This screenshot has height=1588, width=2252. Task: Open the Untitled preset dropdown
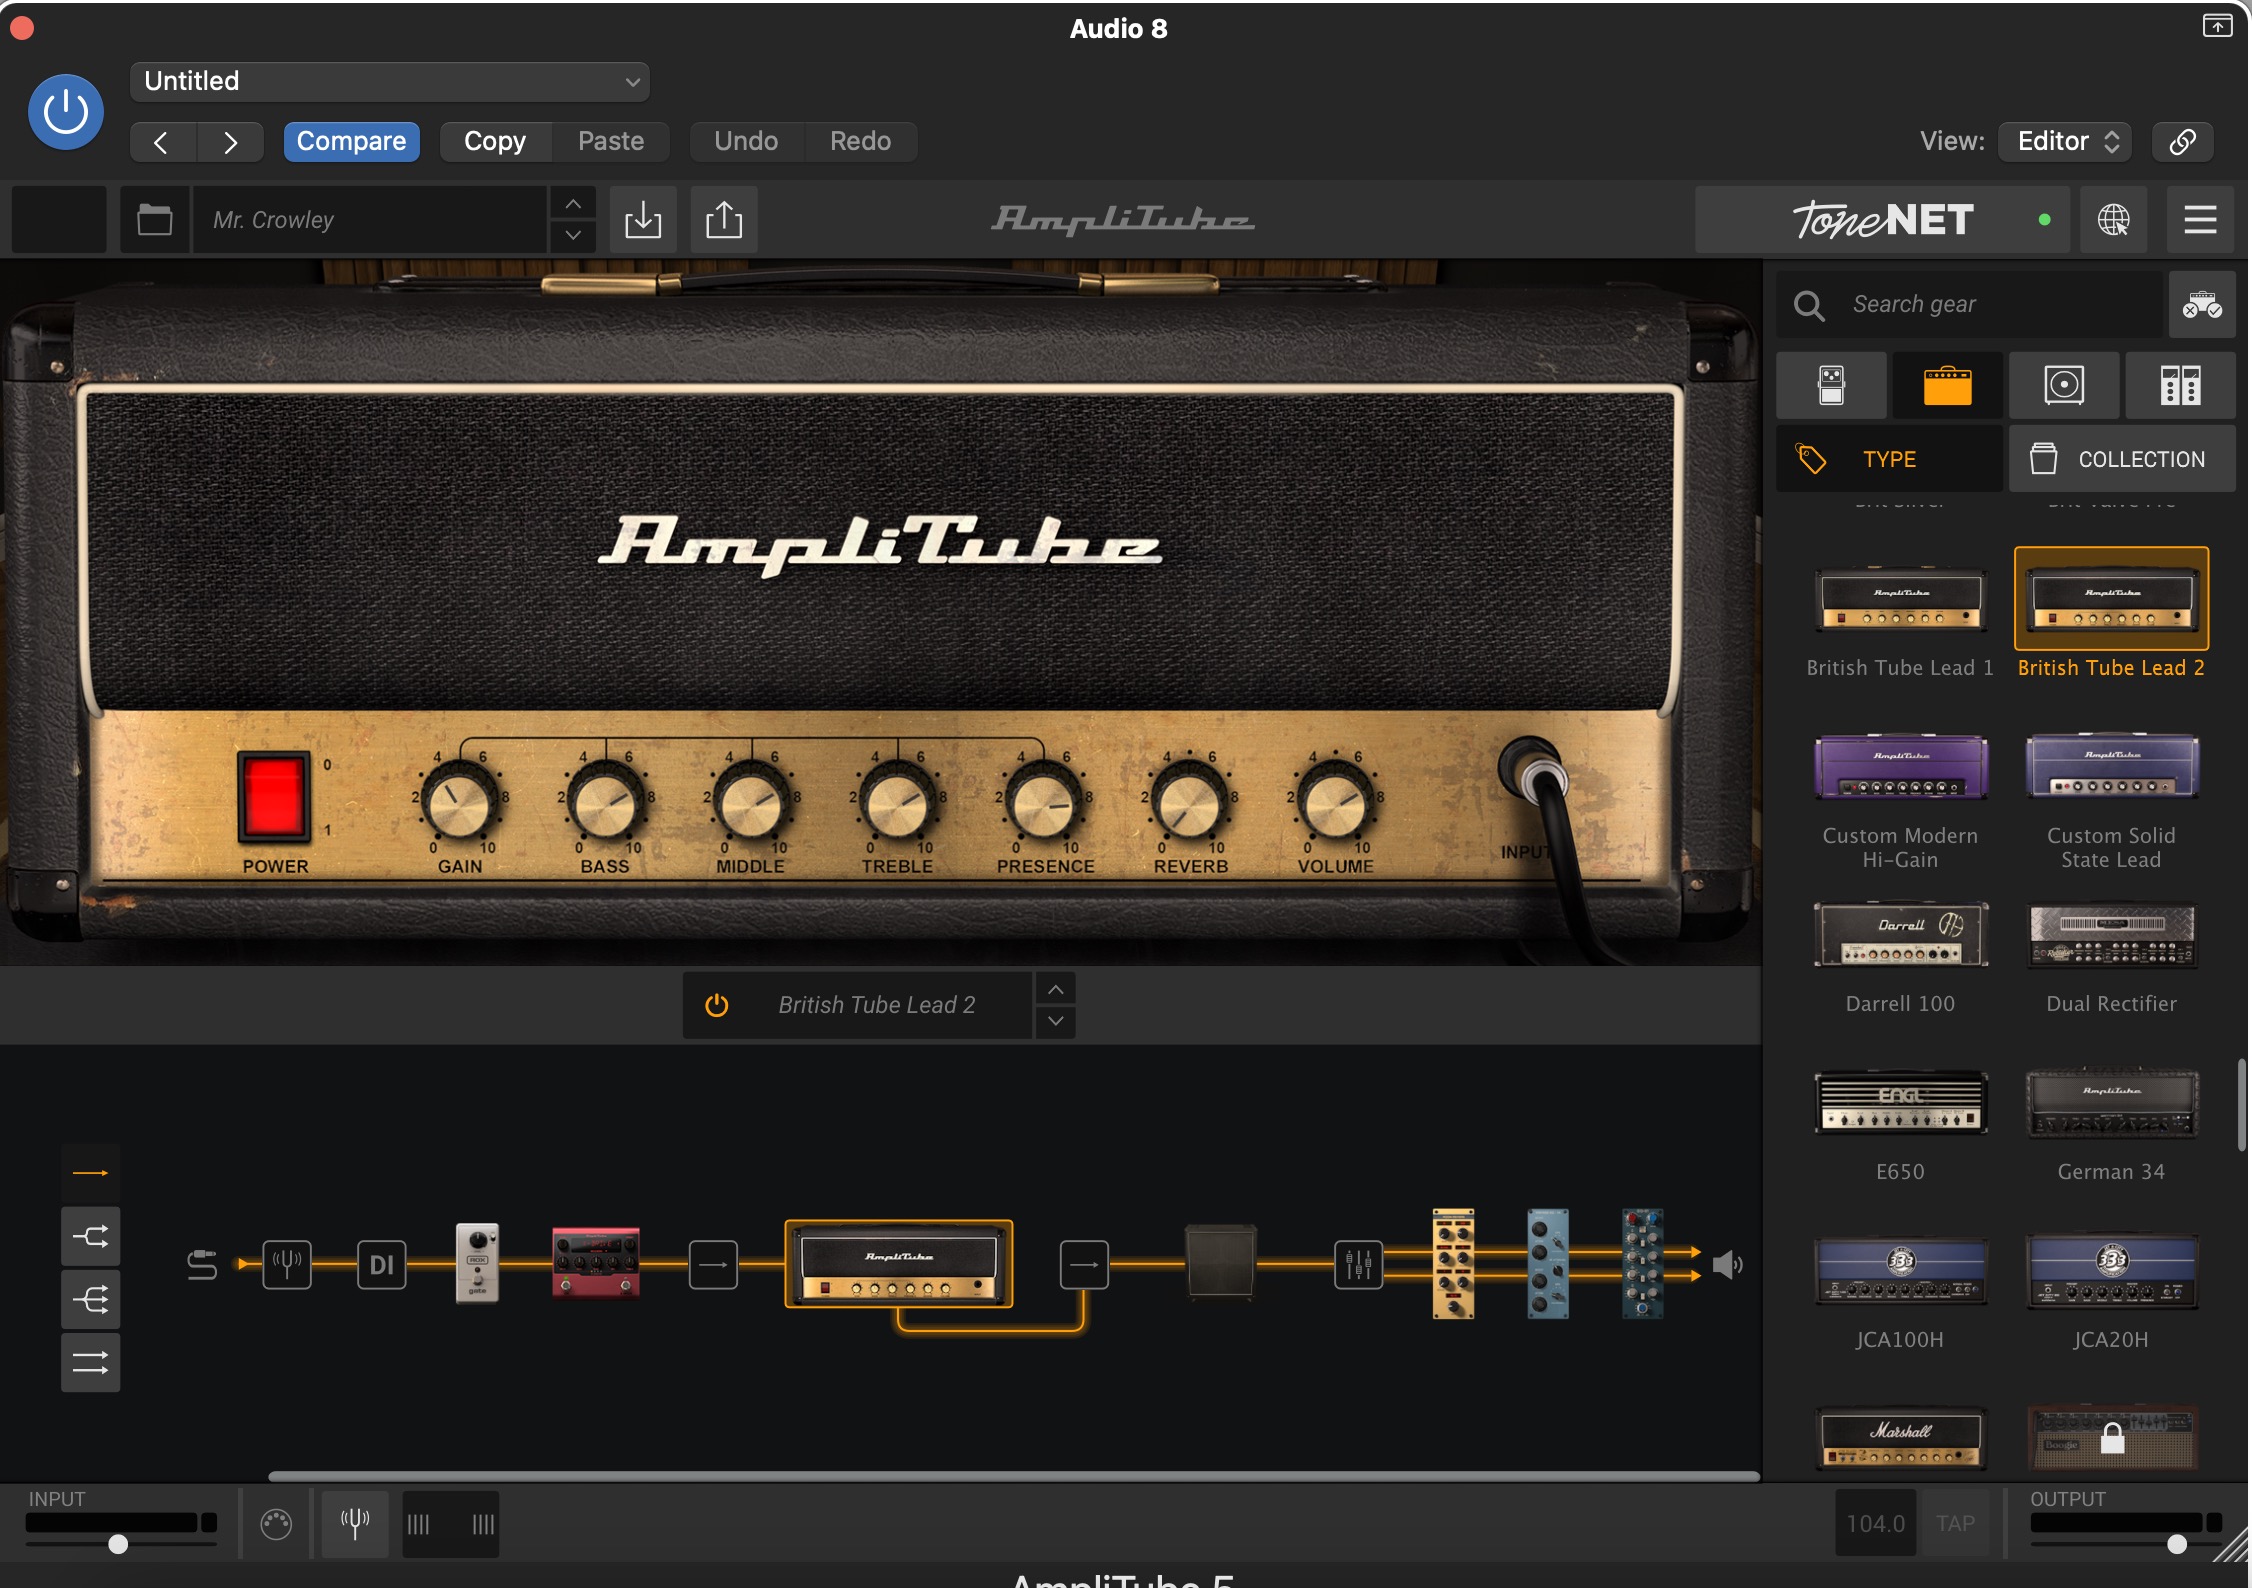tap(390, 81)
